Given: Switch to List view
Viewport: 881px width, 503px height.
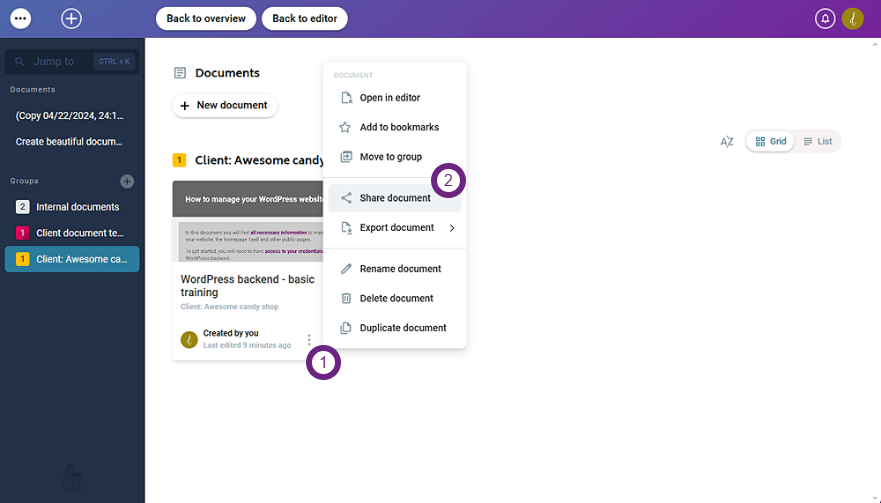Looking at the screenshot, I should coord(818,142).
